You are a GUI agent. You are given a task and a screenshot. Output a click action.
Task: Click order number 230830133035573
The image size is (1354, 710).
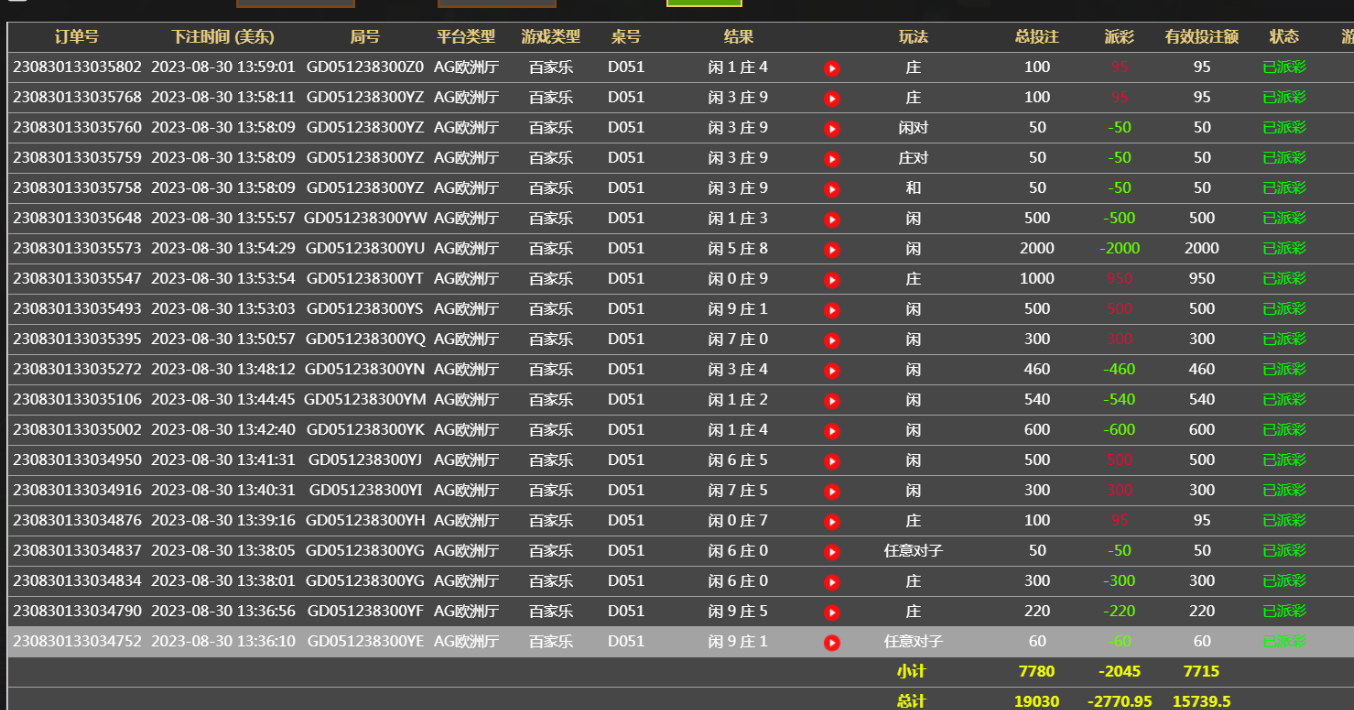click(78, 248)
